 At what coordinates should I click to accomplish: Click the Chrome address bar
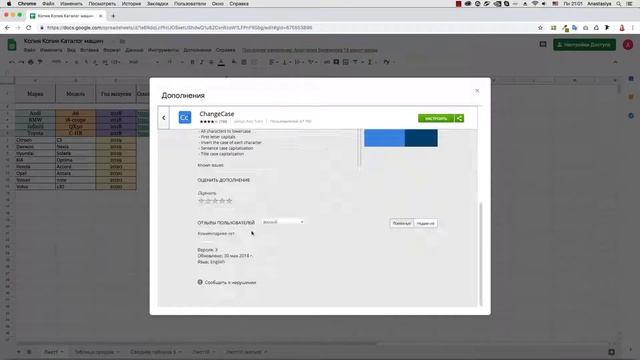286,28
